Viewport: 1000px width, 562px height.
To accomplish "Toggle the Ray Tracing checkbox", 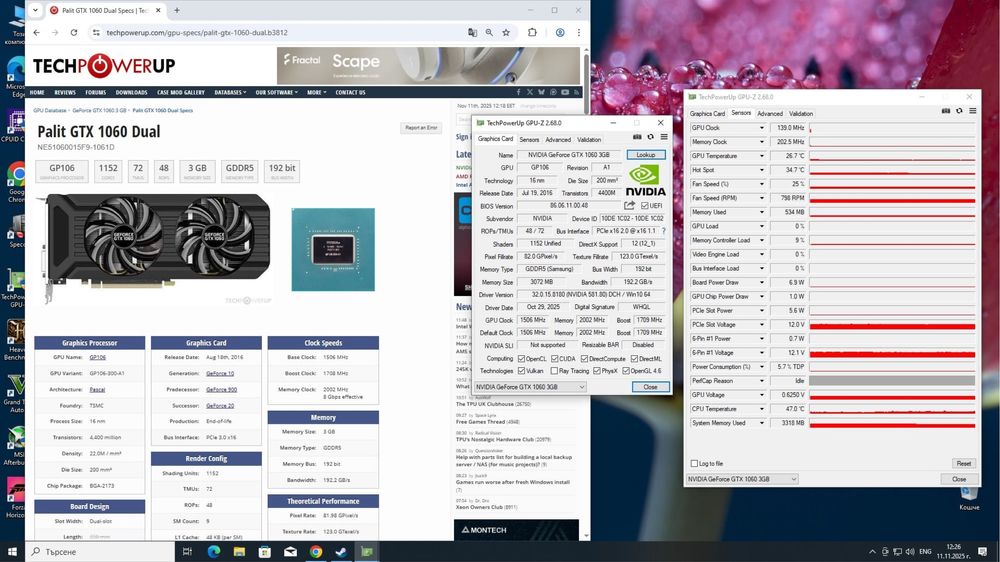I will click(x=554, y=371).
